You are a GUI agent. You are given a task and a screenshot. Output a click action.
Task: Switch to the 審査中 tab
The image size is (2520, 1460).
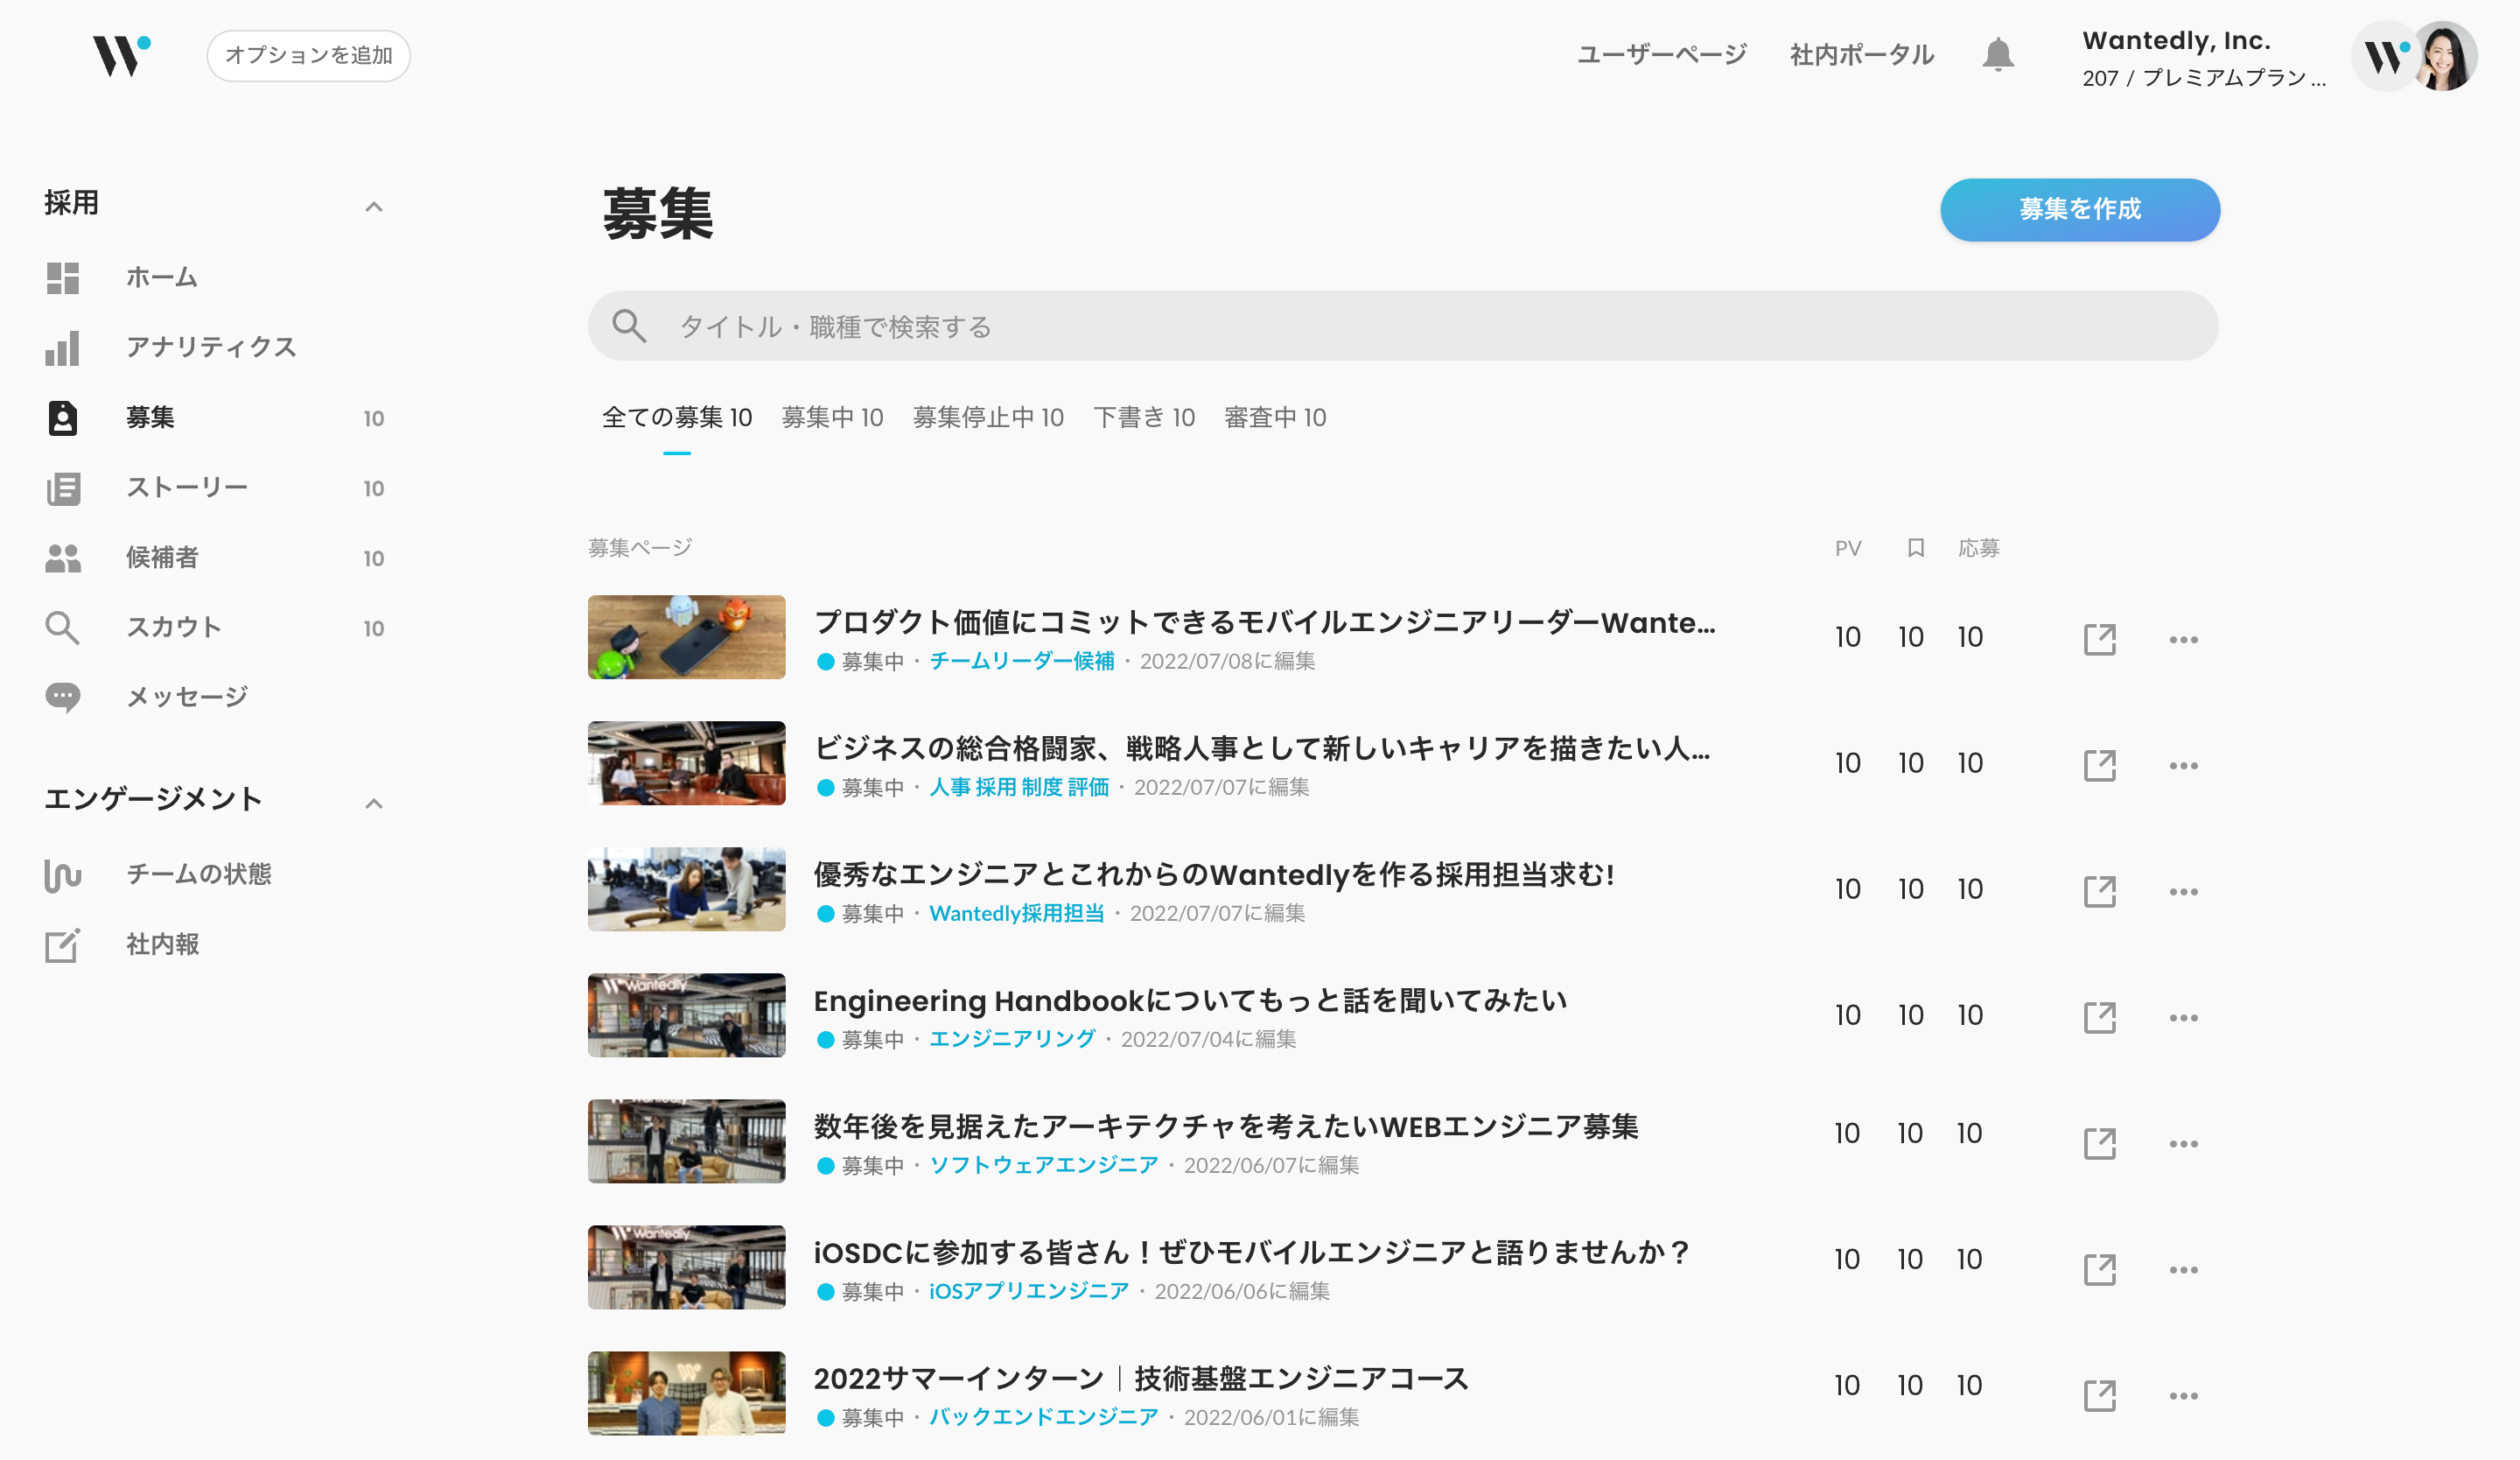tap(1275, 417)
